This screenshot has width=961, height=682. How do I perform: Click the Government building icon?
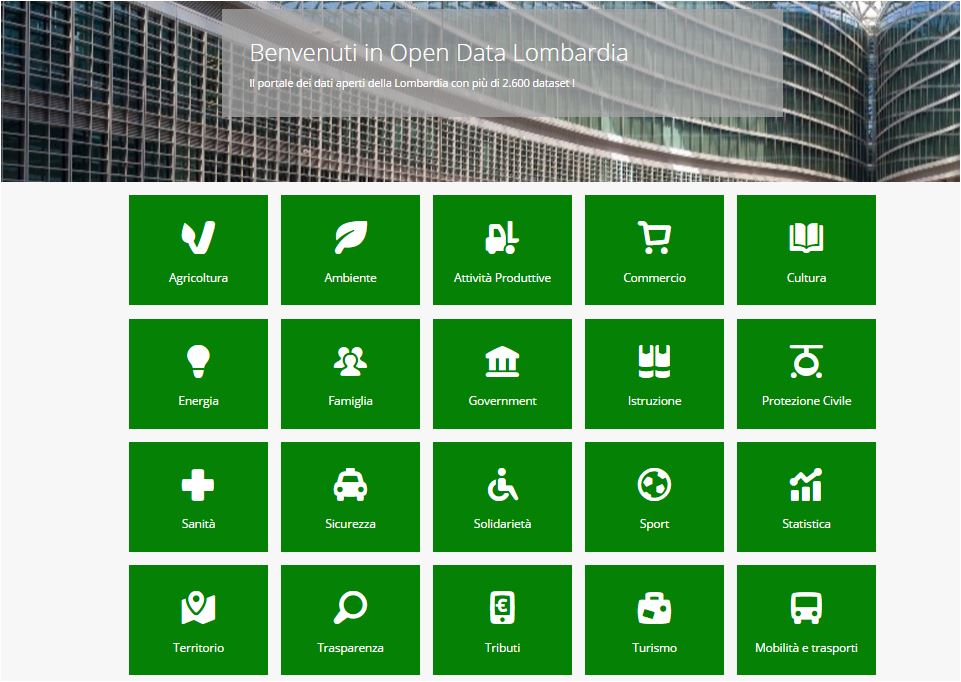[502, 361]
